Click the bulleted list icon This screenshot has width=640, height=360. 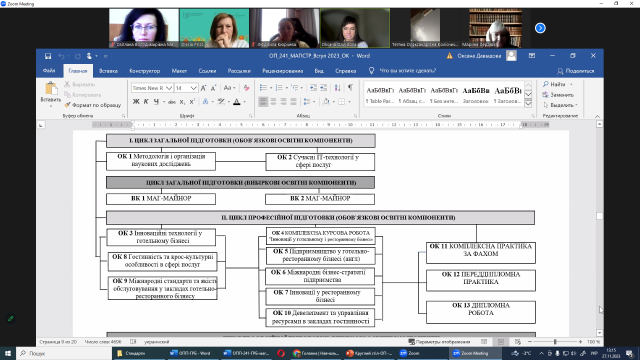tap(263, 88)
